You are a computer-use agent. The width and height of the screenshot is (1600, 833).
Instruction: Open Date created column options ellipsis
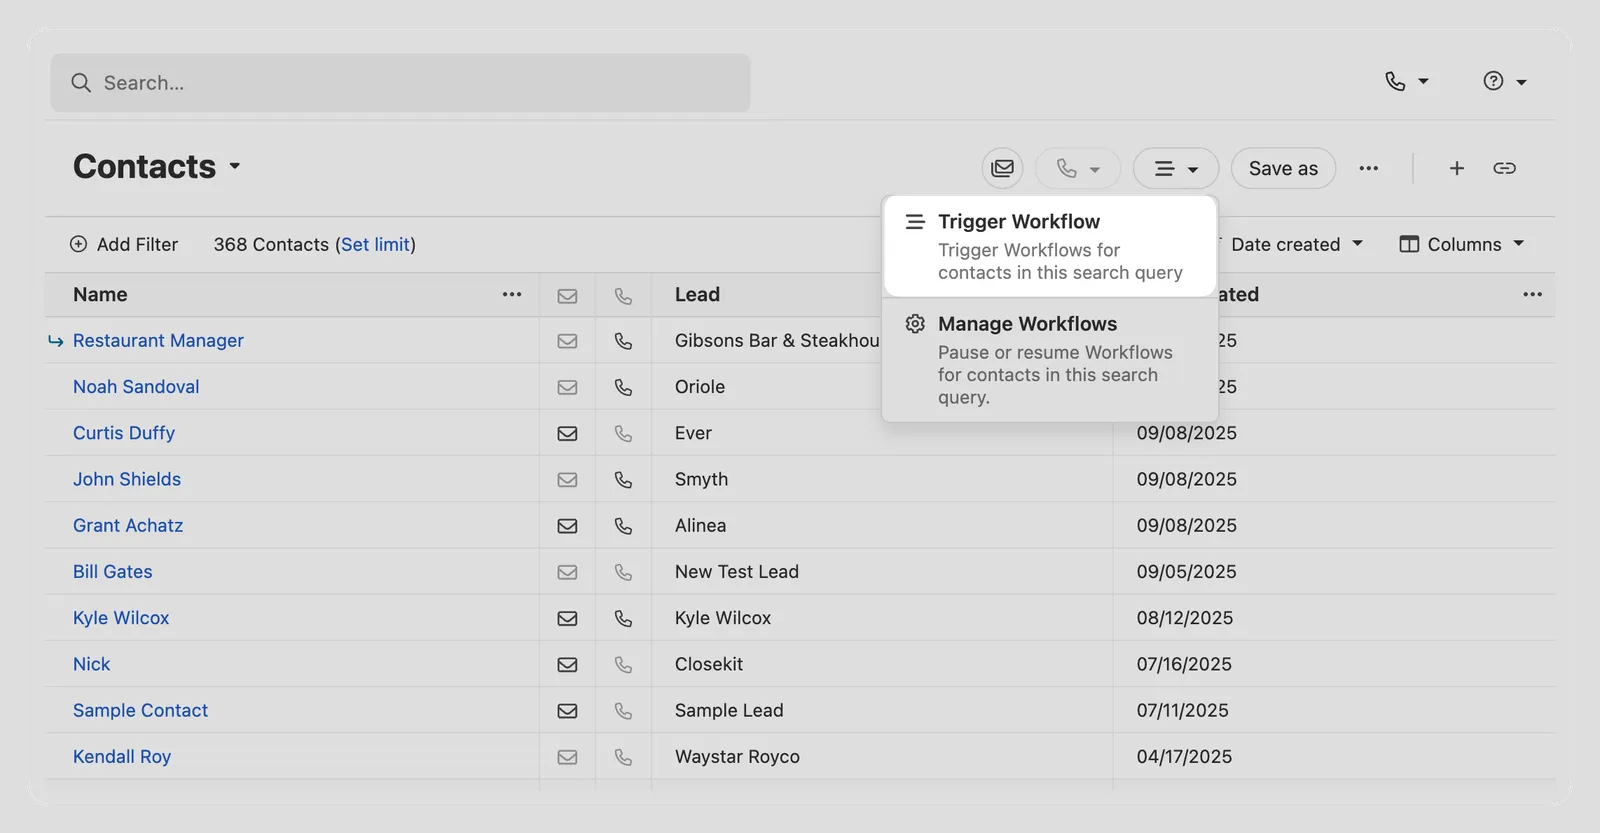(x=1533, y=294)
